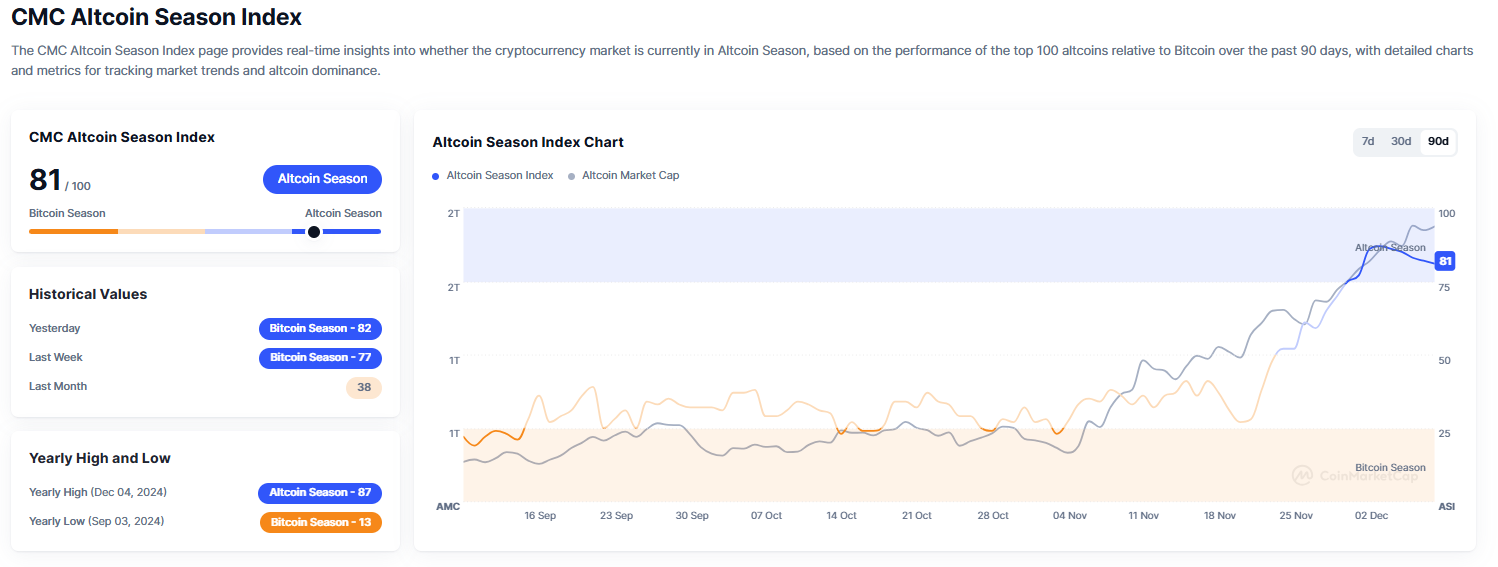Click the Yearly High Altcoin Season - 87 badge

pos(320,493)
